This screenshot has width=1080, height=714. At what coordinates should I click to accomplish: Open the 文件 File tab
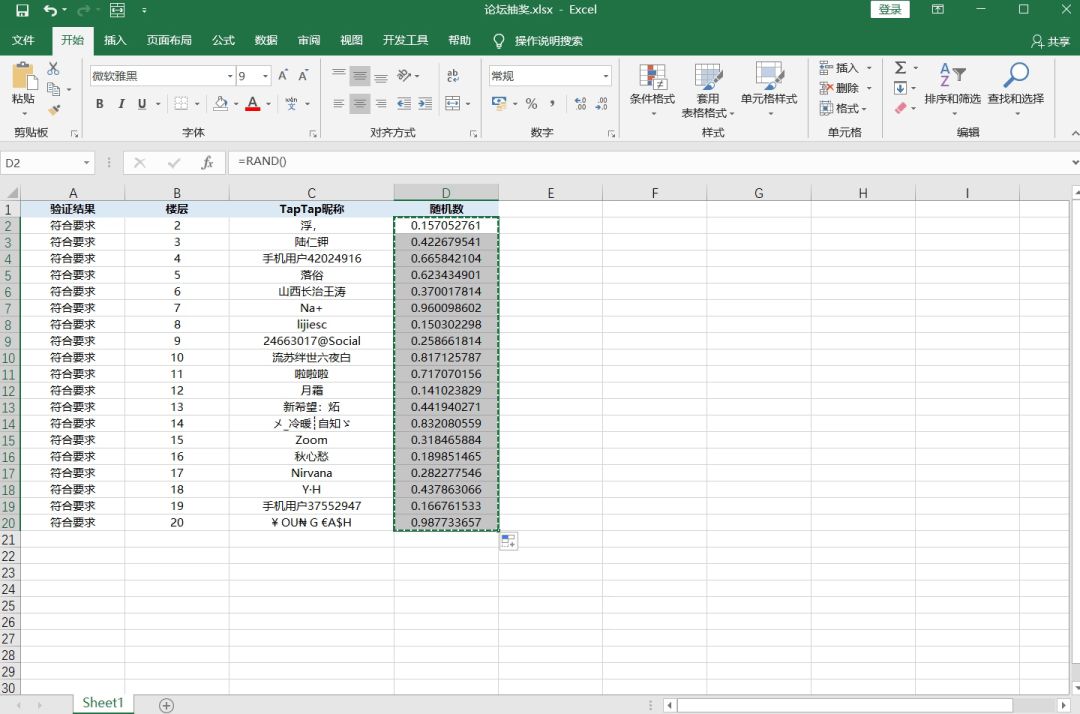pyautogui.click(x=23, y=41)
